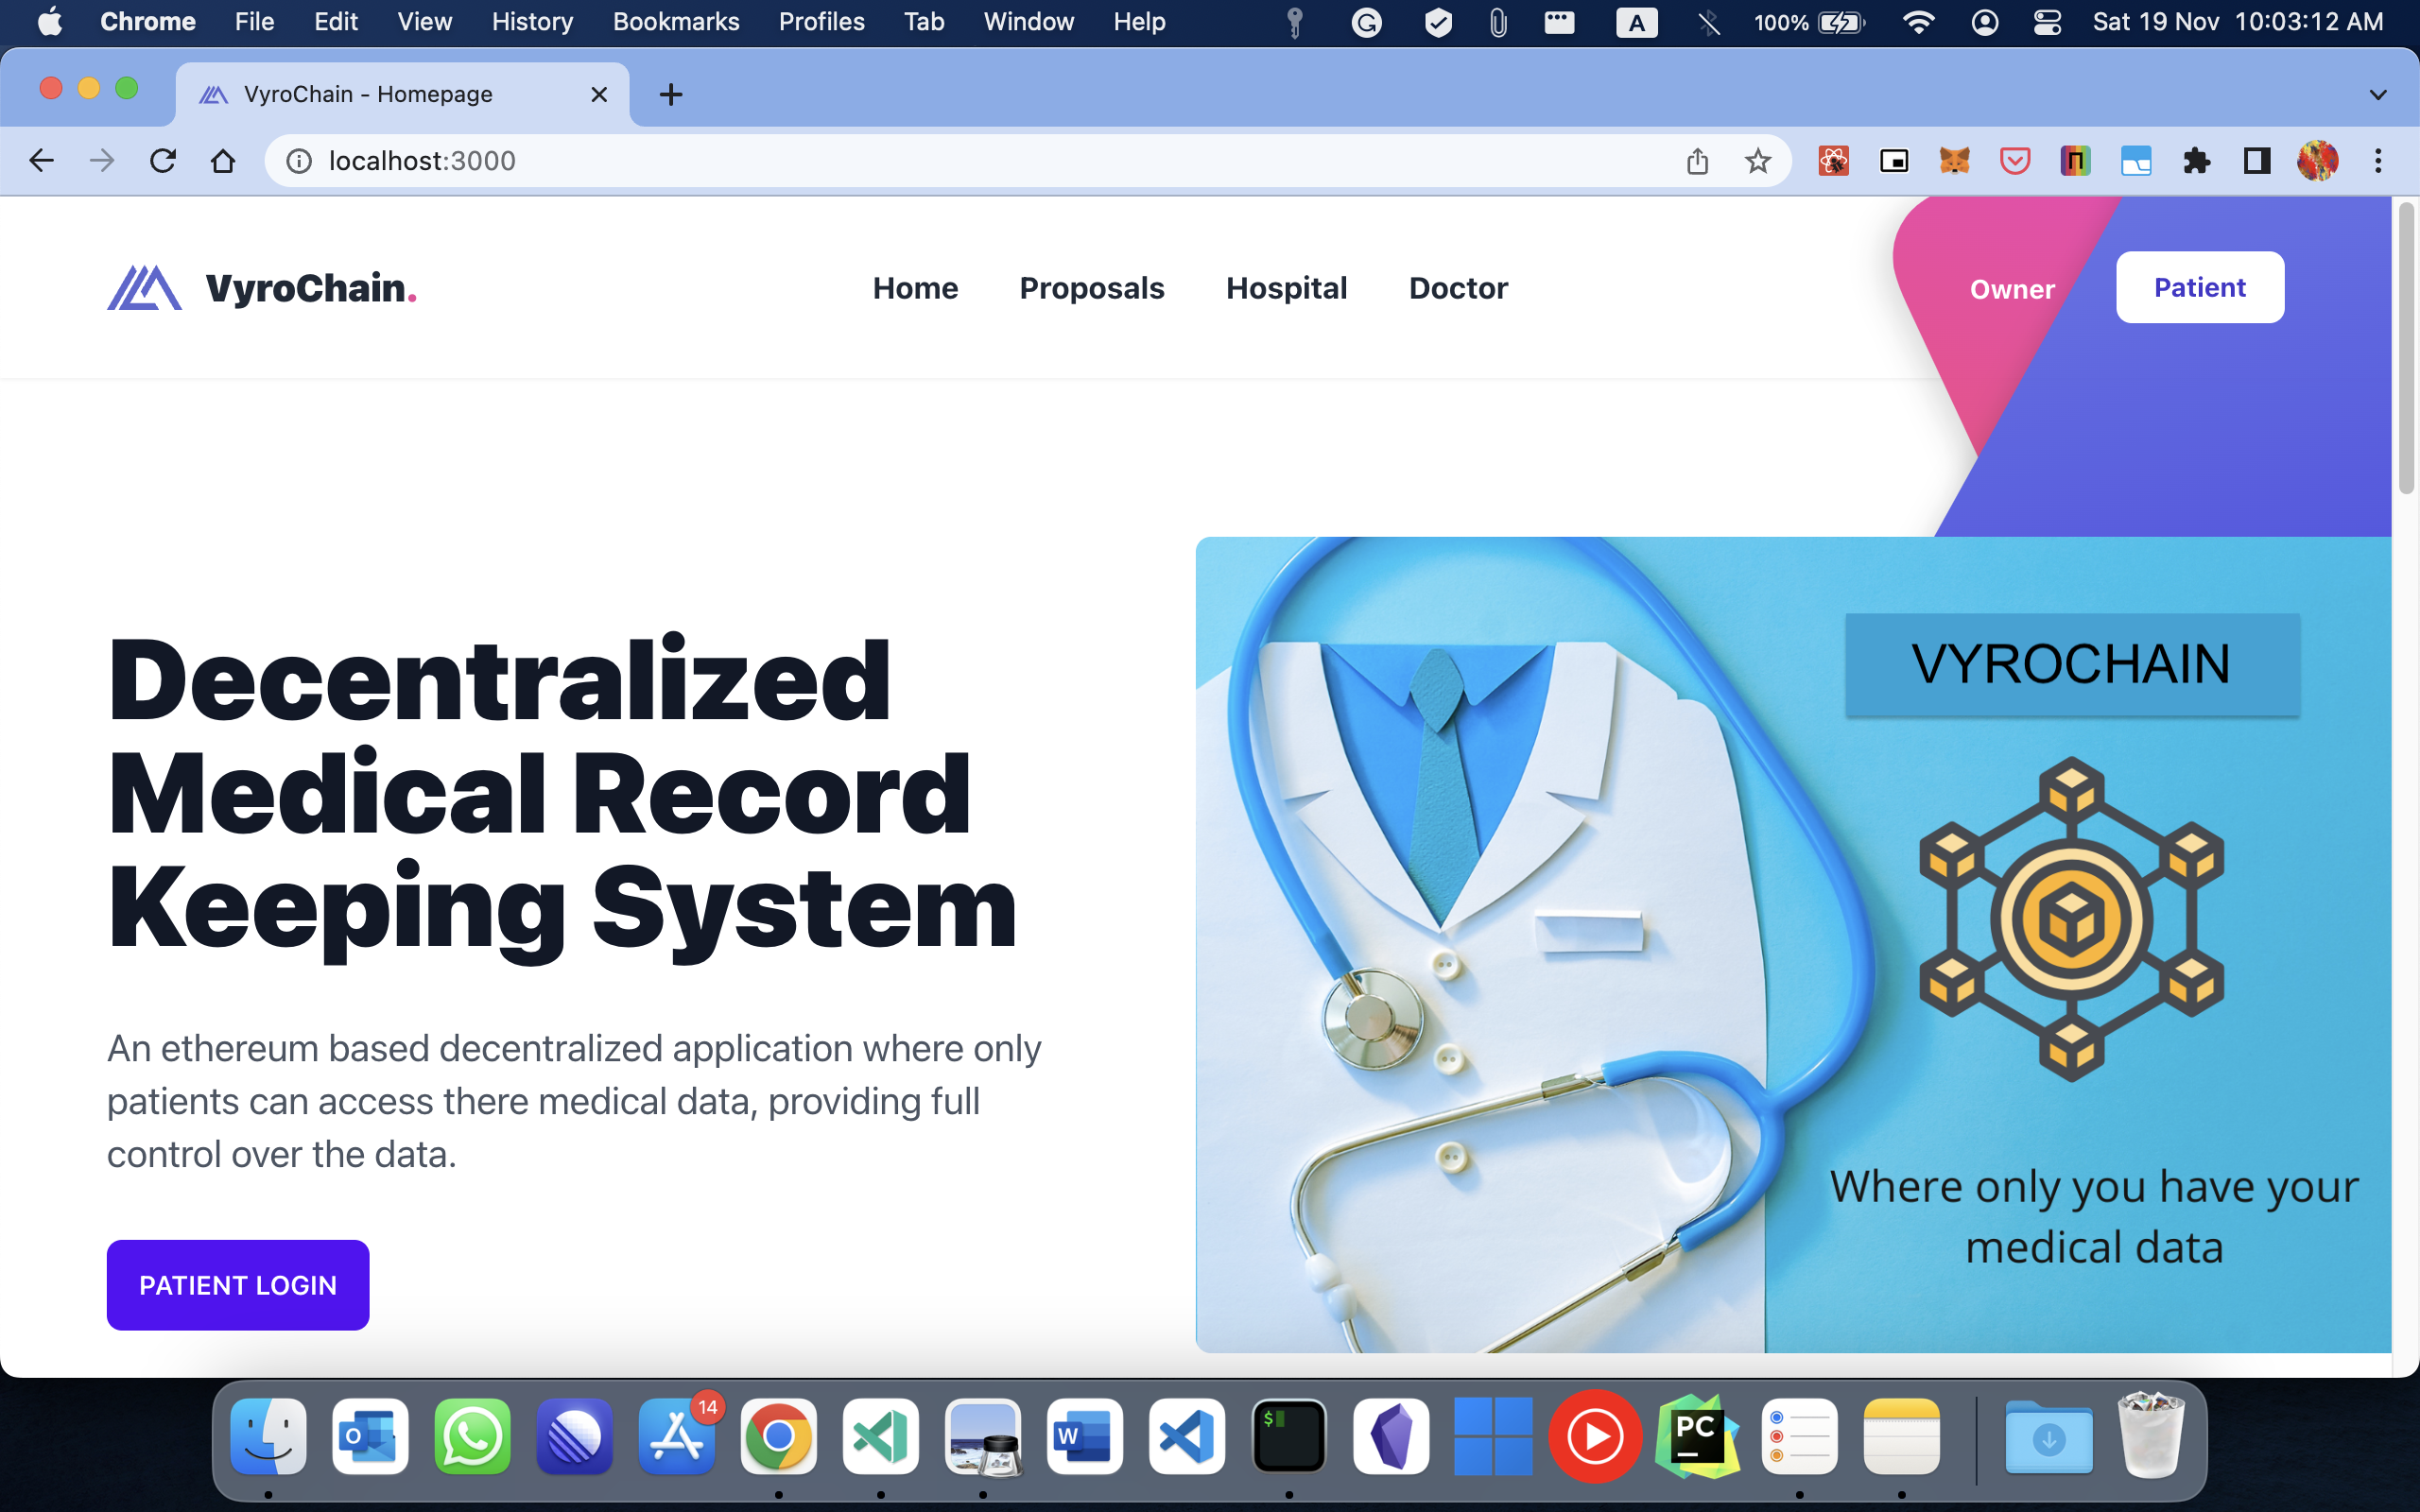Open the Bookmarks menu in the menu bar

[x=676, y=22]
